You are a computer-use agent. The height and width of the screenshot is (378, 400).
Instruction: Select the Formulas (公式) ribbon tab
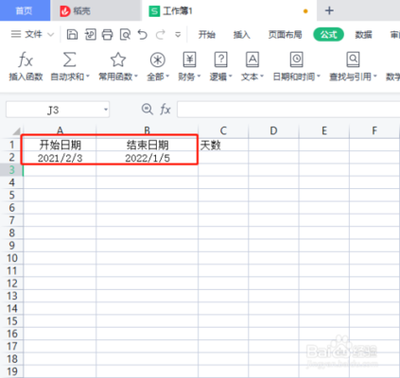pos(329,34)
